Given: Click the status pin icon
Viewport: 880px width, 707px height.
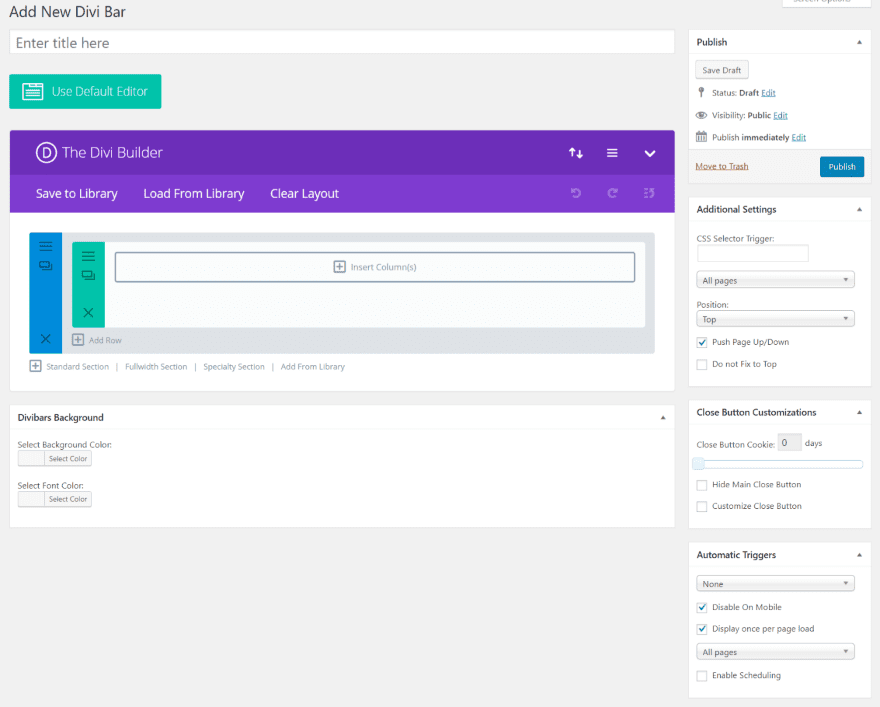Looking at the screenshot, I should (701, 93).
